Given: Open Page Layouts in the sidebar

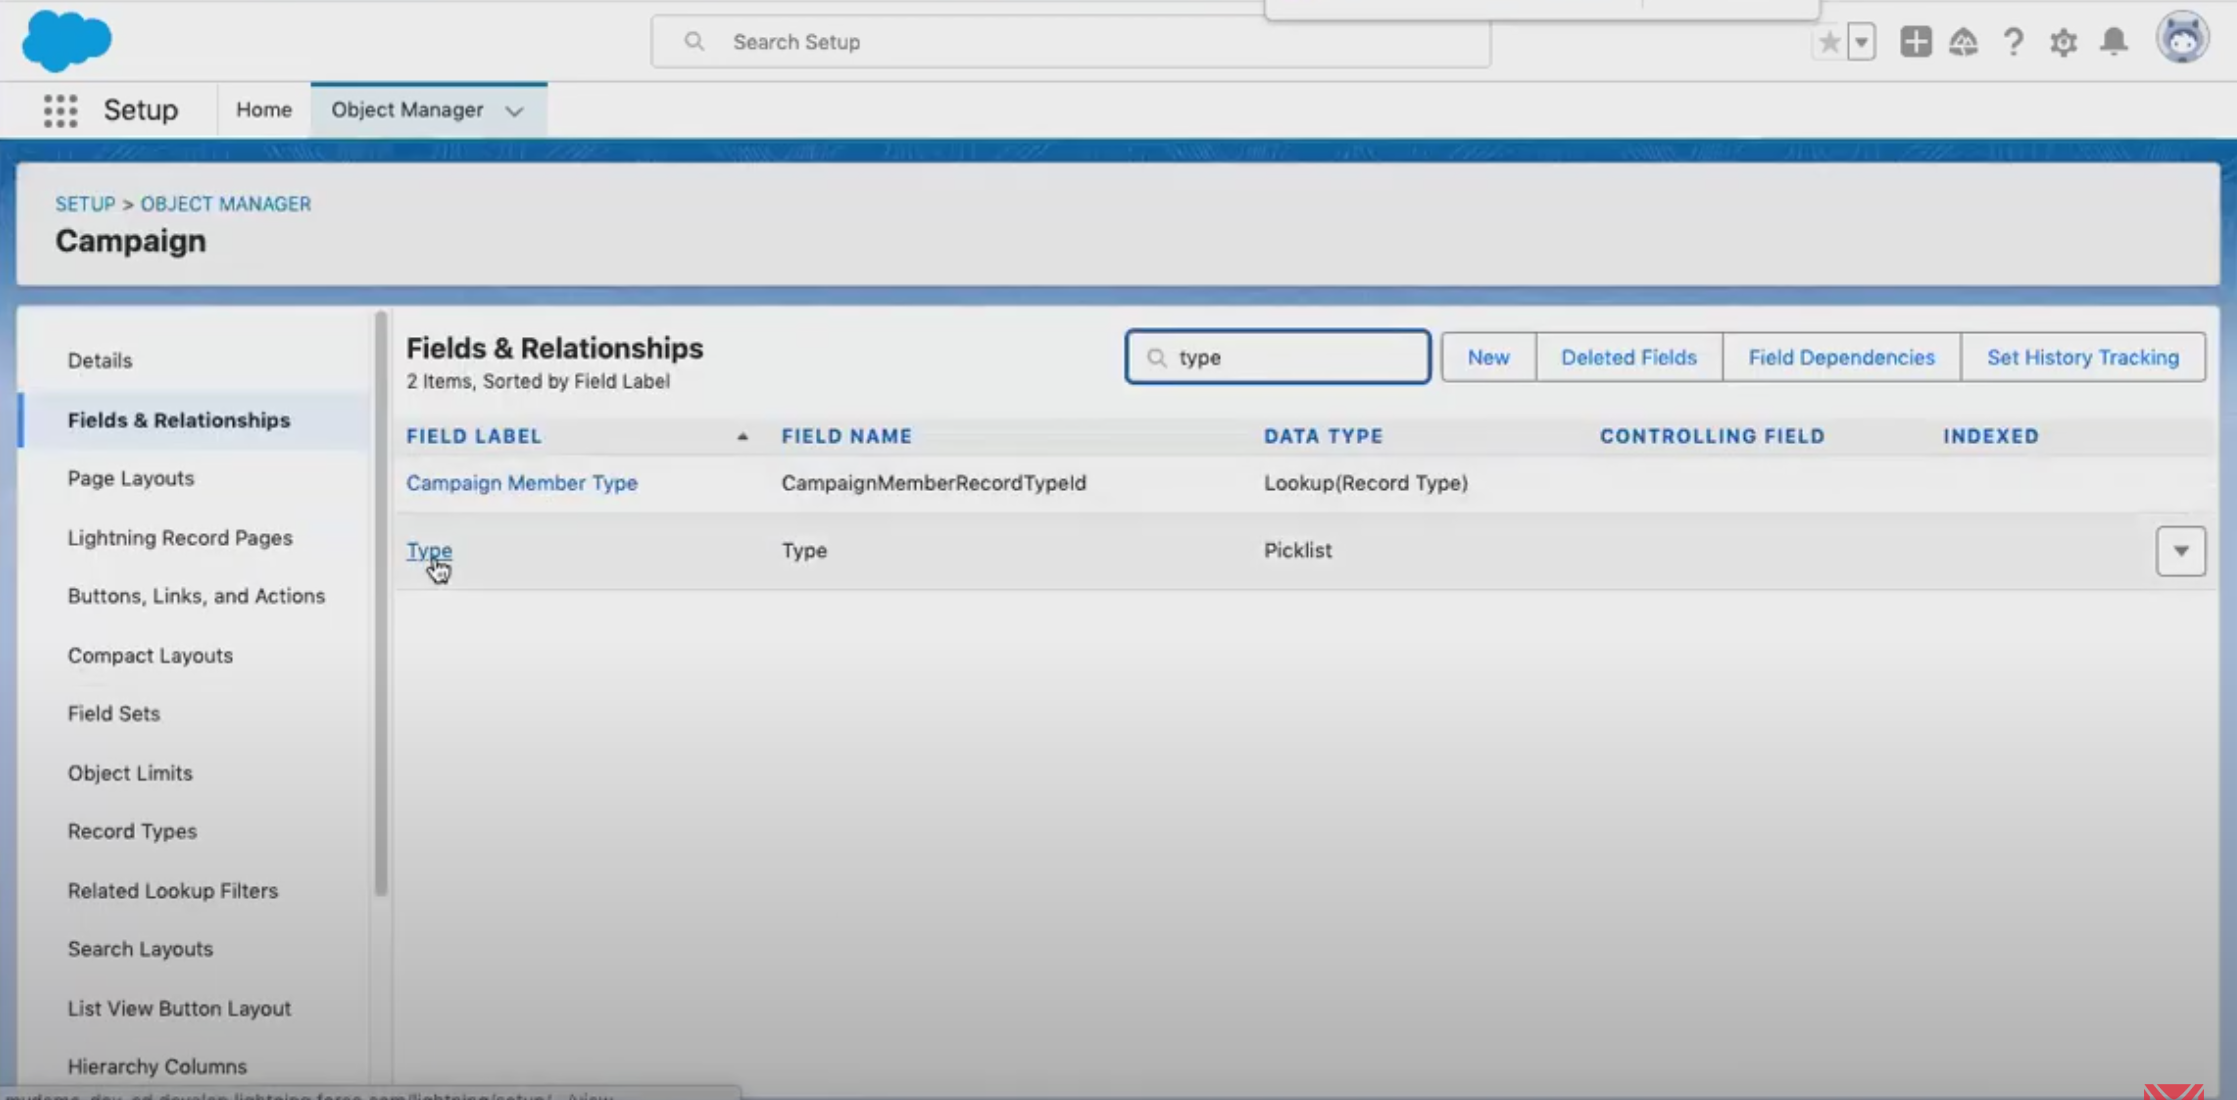Looking at the screenshot, I should [131, 478].
